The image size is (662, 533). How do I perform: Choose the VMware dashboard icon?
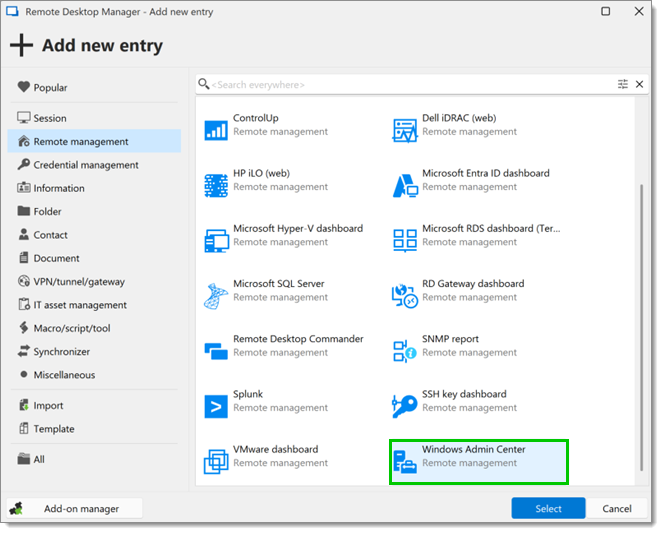coord(216,462)
